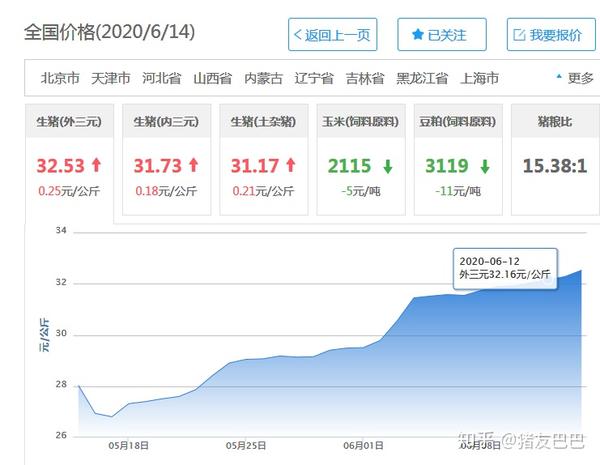The width and height of the screenshot is (600, 465).
Task: Click the green down arrow beside 3119
Action: (485, 167)
